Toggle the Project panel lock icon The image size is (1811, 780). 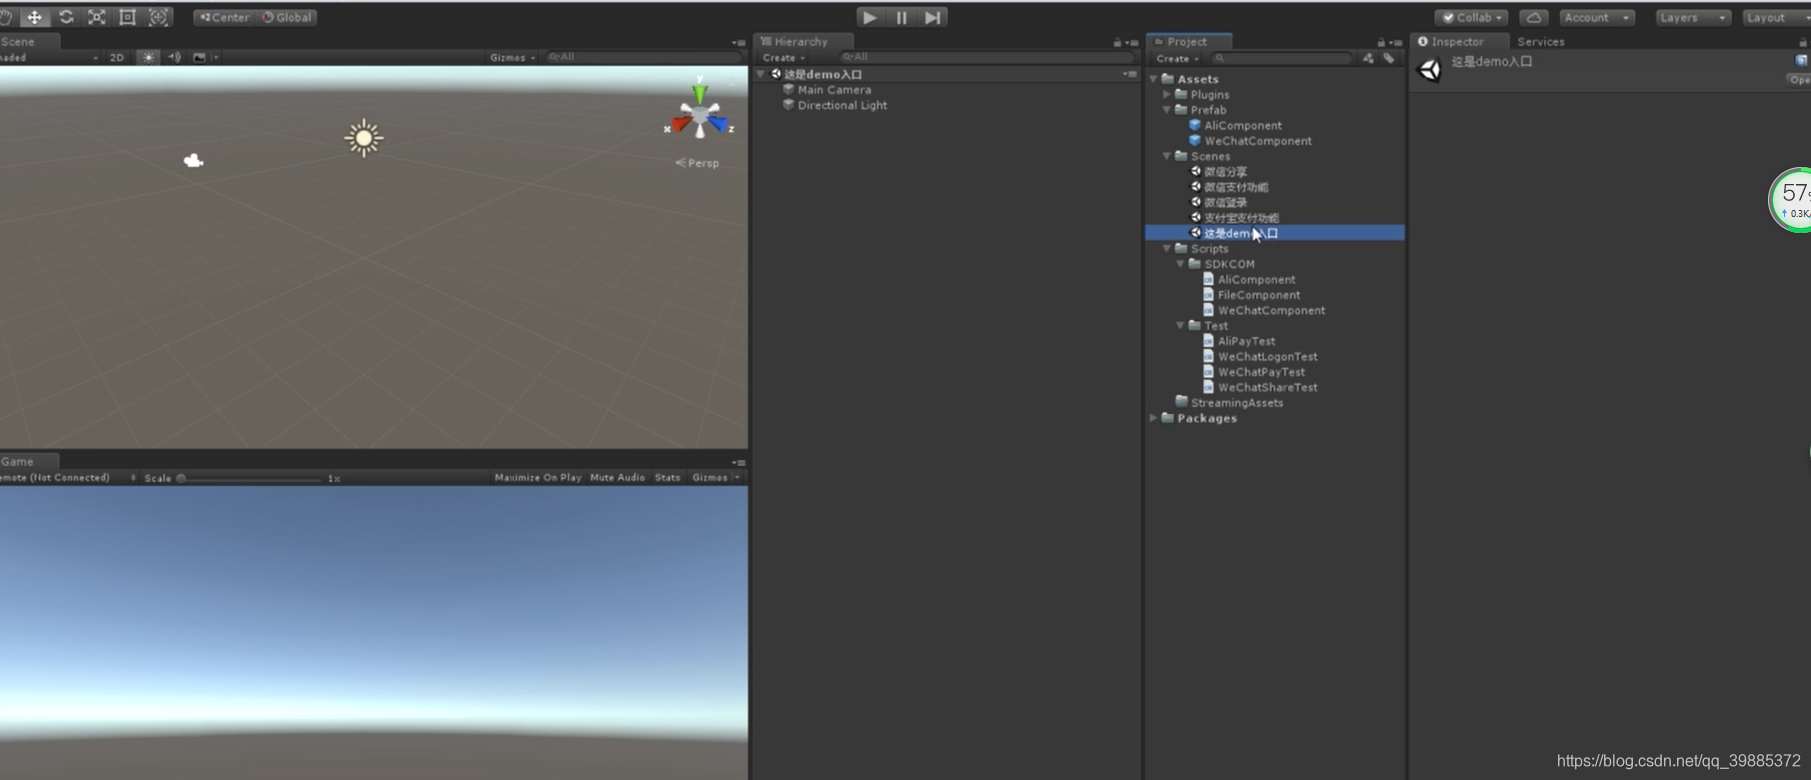[1381, 42]
